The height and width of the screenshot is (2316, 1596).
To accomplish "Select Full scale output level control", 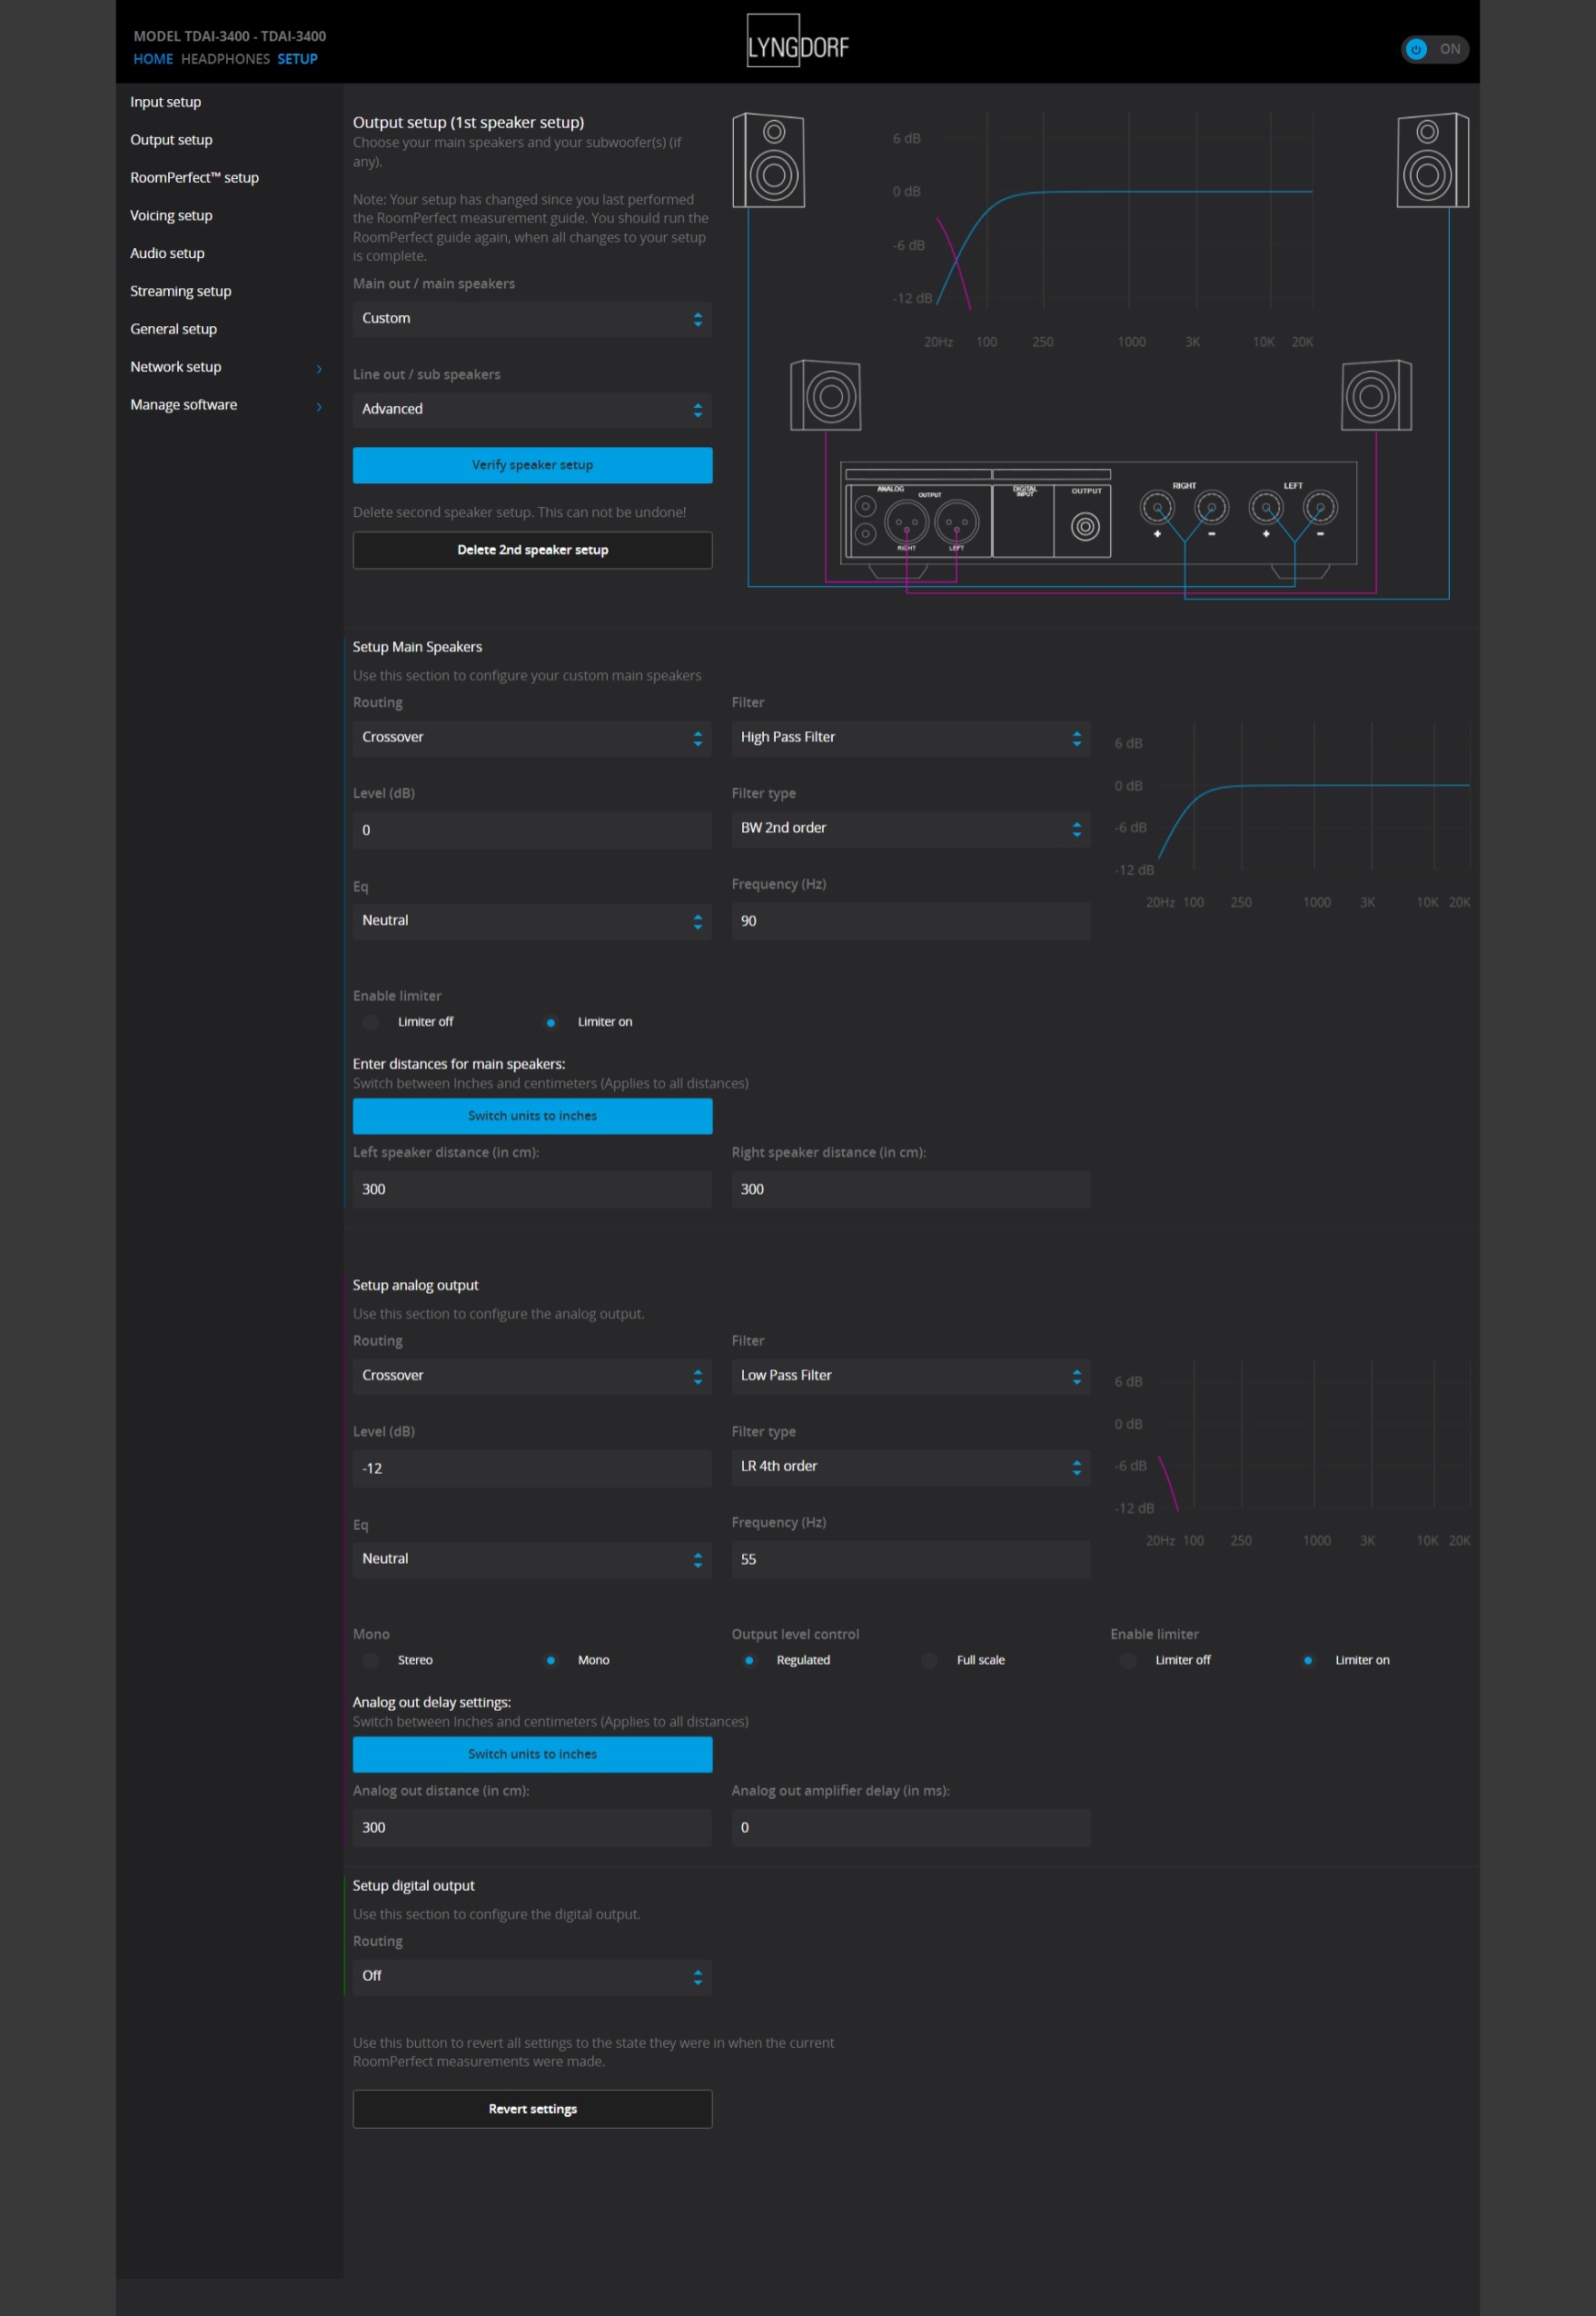I will [x=929, y=1660].
